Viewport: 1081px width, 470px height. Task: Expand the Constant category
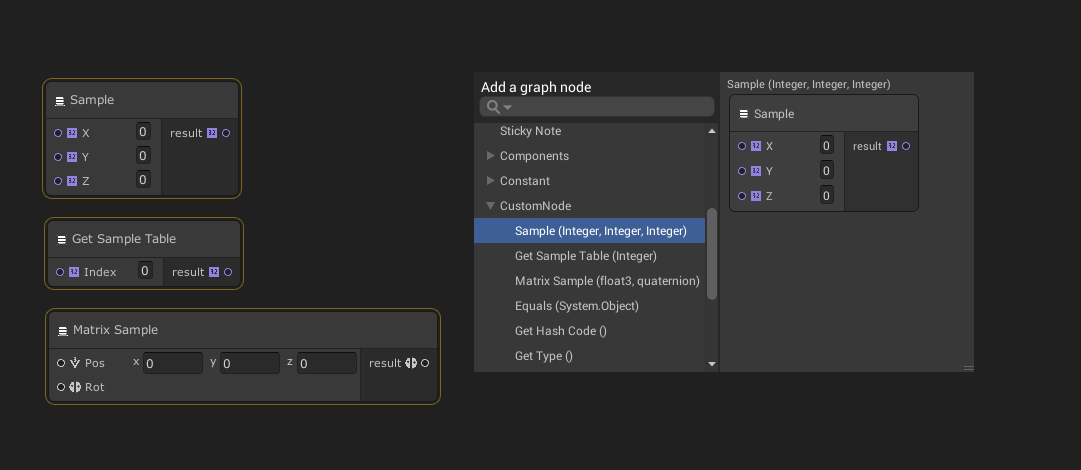[490, 181]
